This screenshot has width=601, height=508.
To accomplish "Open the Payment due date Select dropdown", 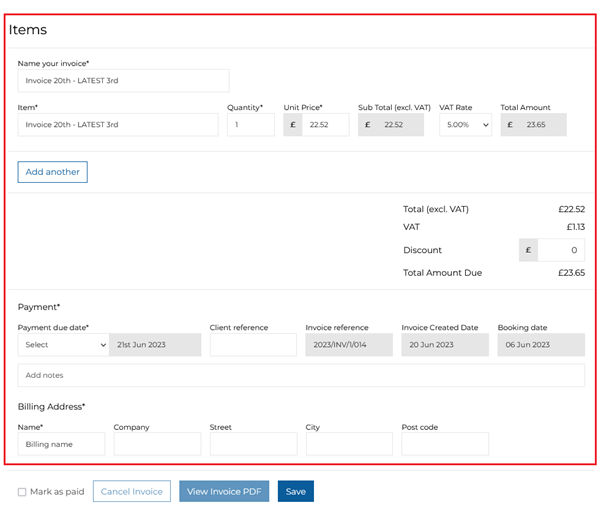I will (64, 345).
